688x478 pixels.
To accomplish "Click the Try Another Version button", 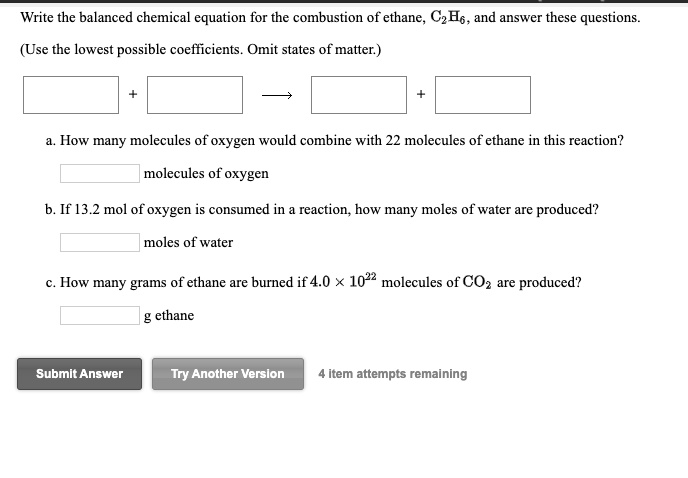I will [x=227, y=374].
